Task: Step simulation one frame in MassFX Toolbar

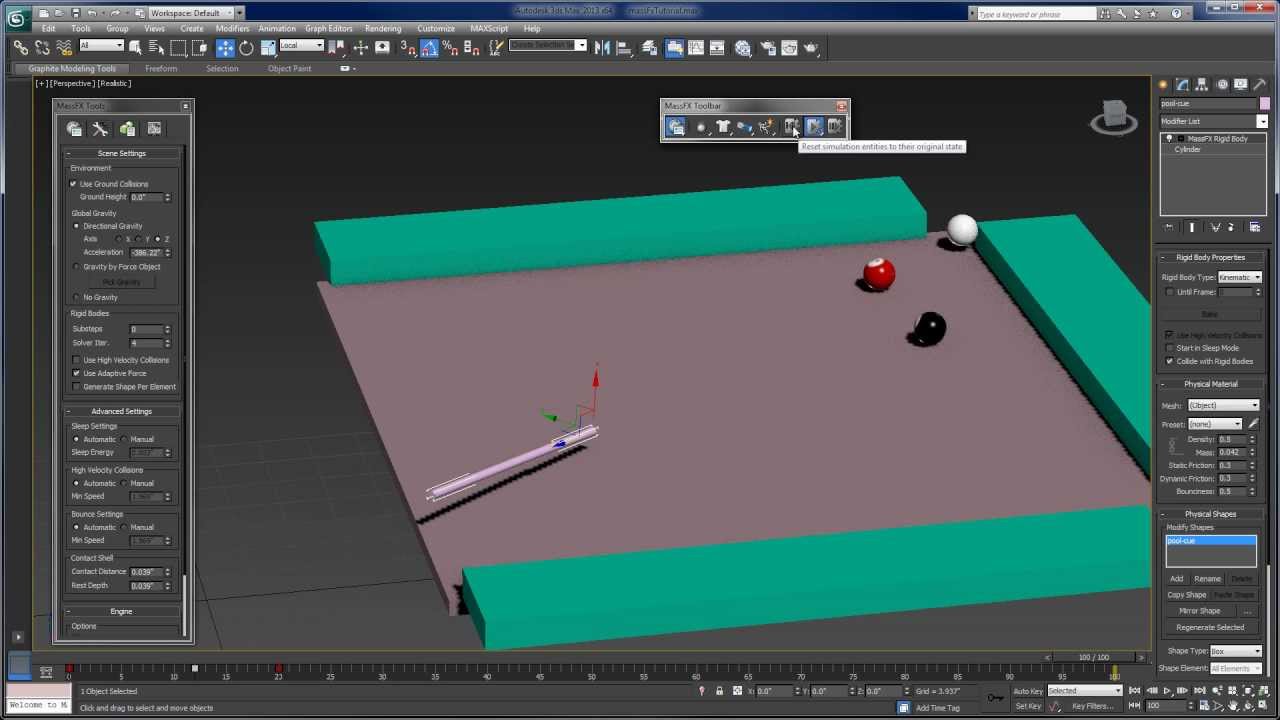Action: [x=835, y=127]
